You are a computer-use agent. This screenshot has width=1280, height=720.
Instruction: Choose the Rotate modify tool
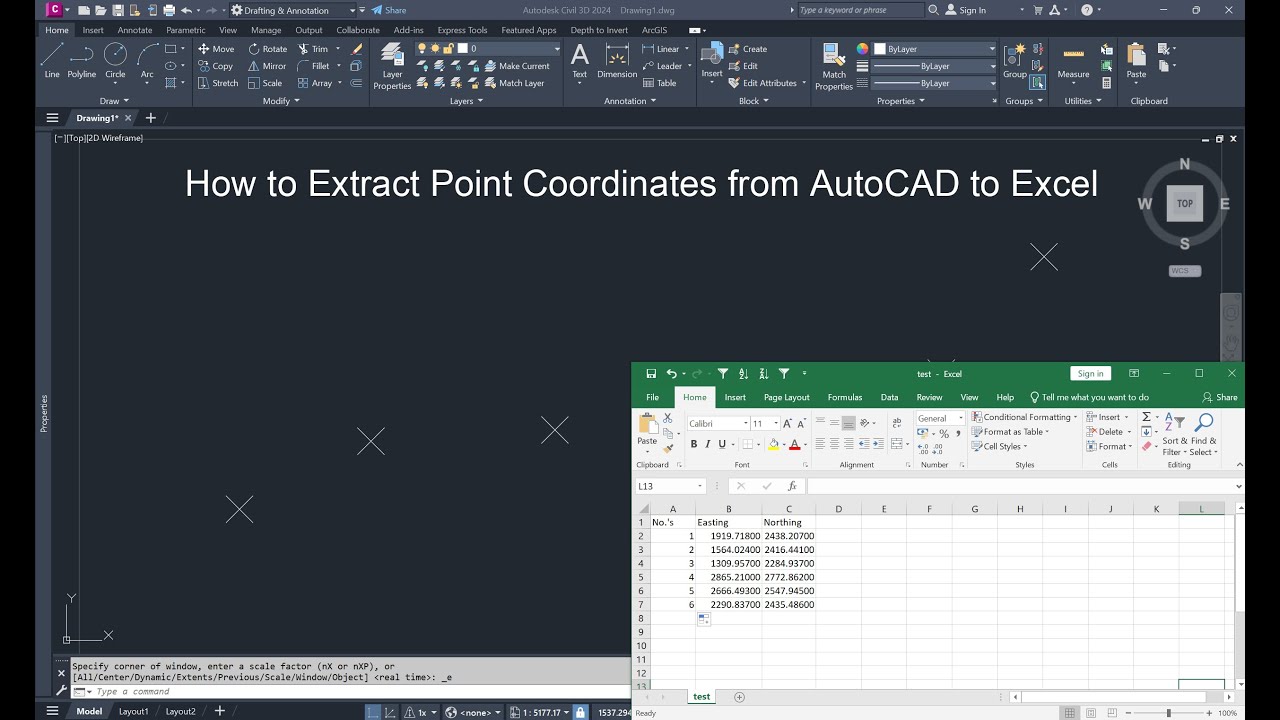point(268,49)
